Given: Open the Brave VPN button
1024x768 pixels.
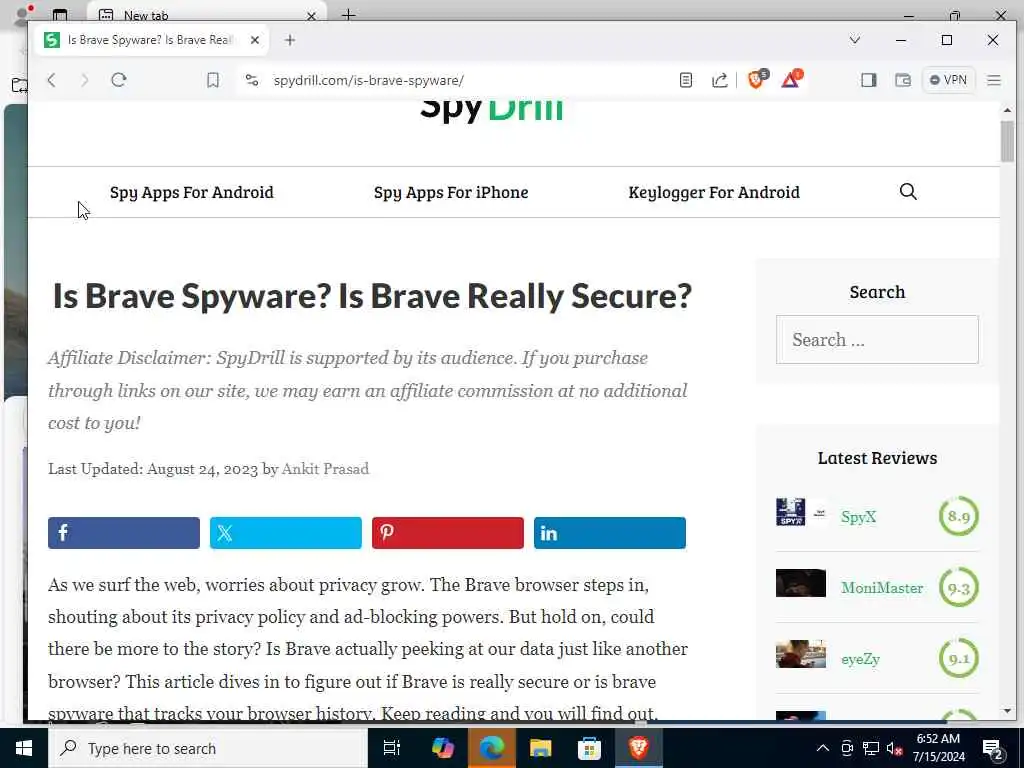Looking at the screenshot, I should click(948, 80).
